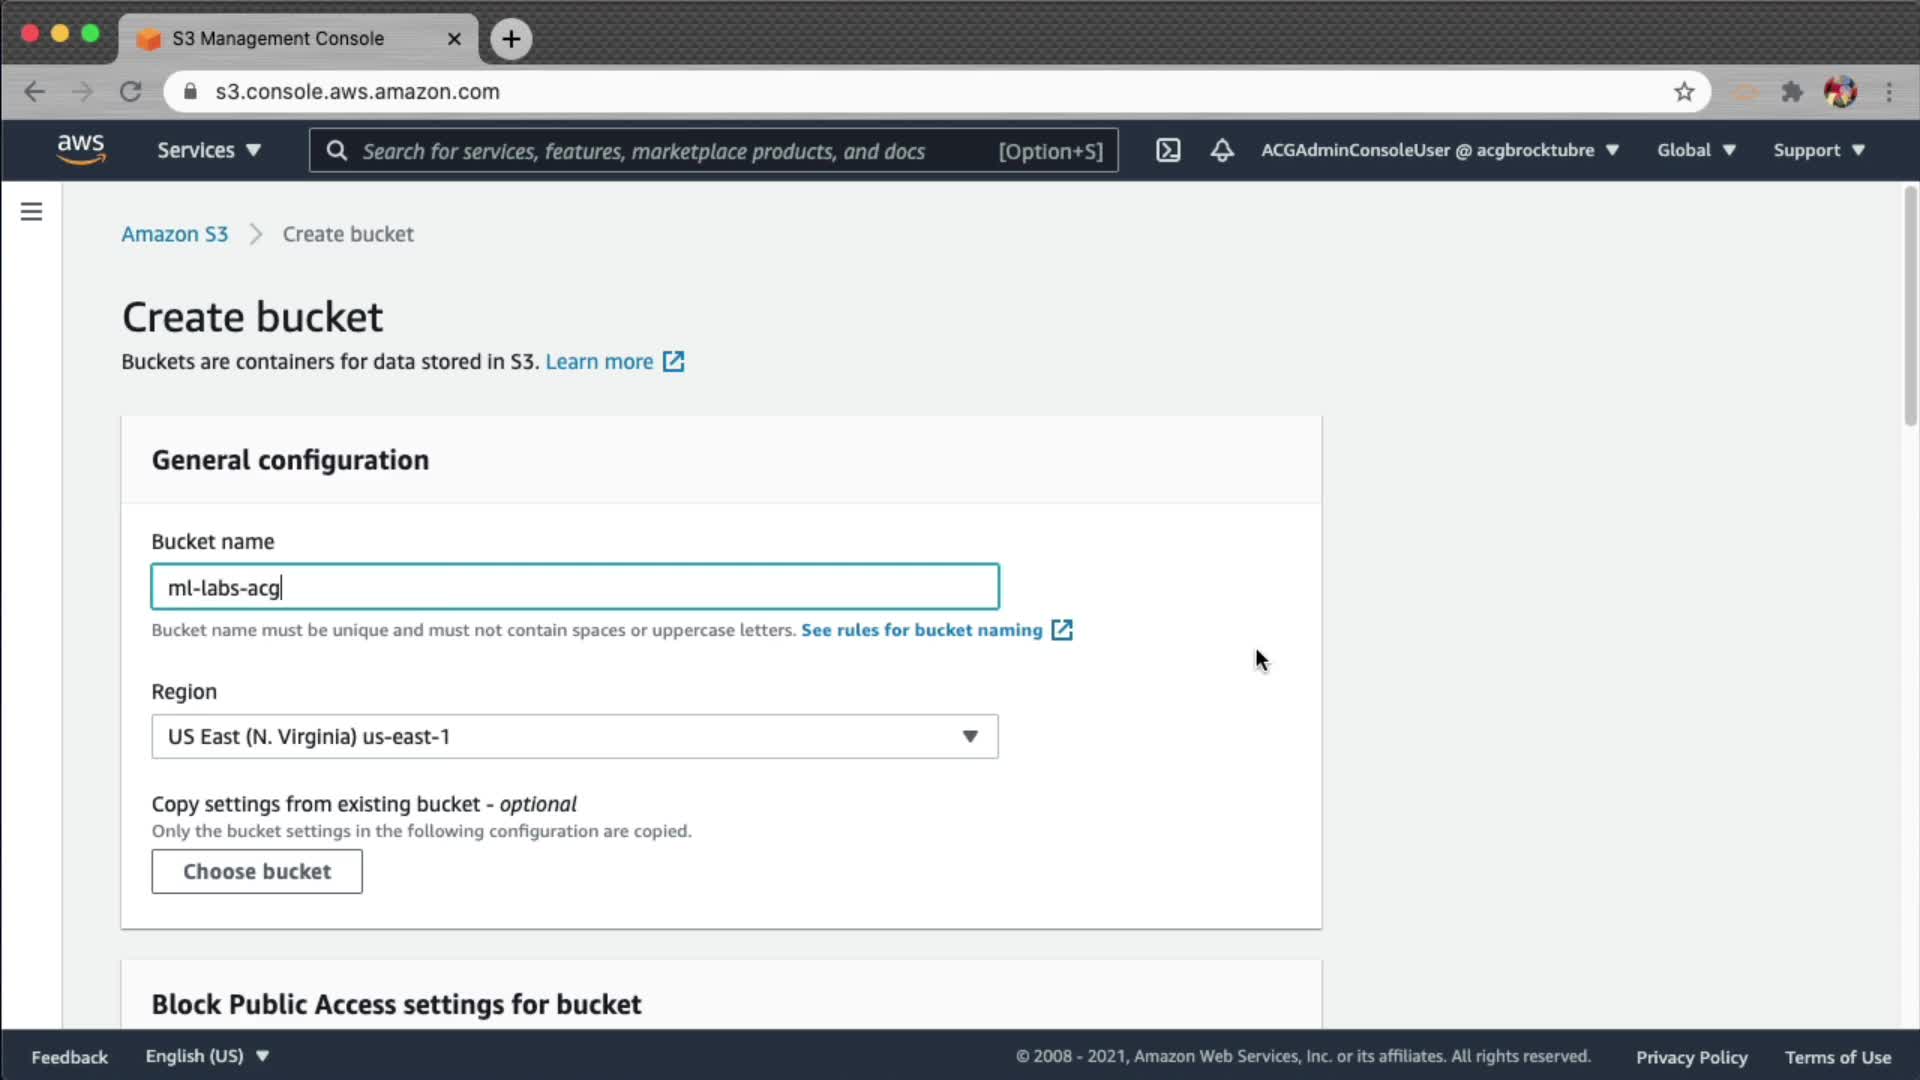Open the CloudShell terminal icon
This screenshot has width=1920, height=1080.
[1168, 150]
